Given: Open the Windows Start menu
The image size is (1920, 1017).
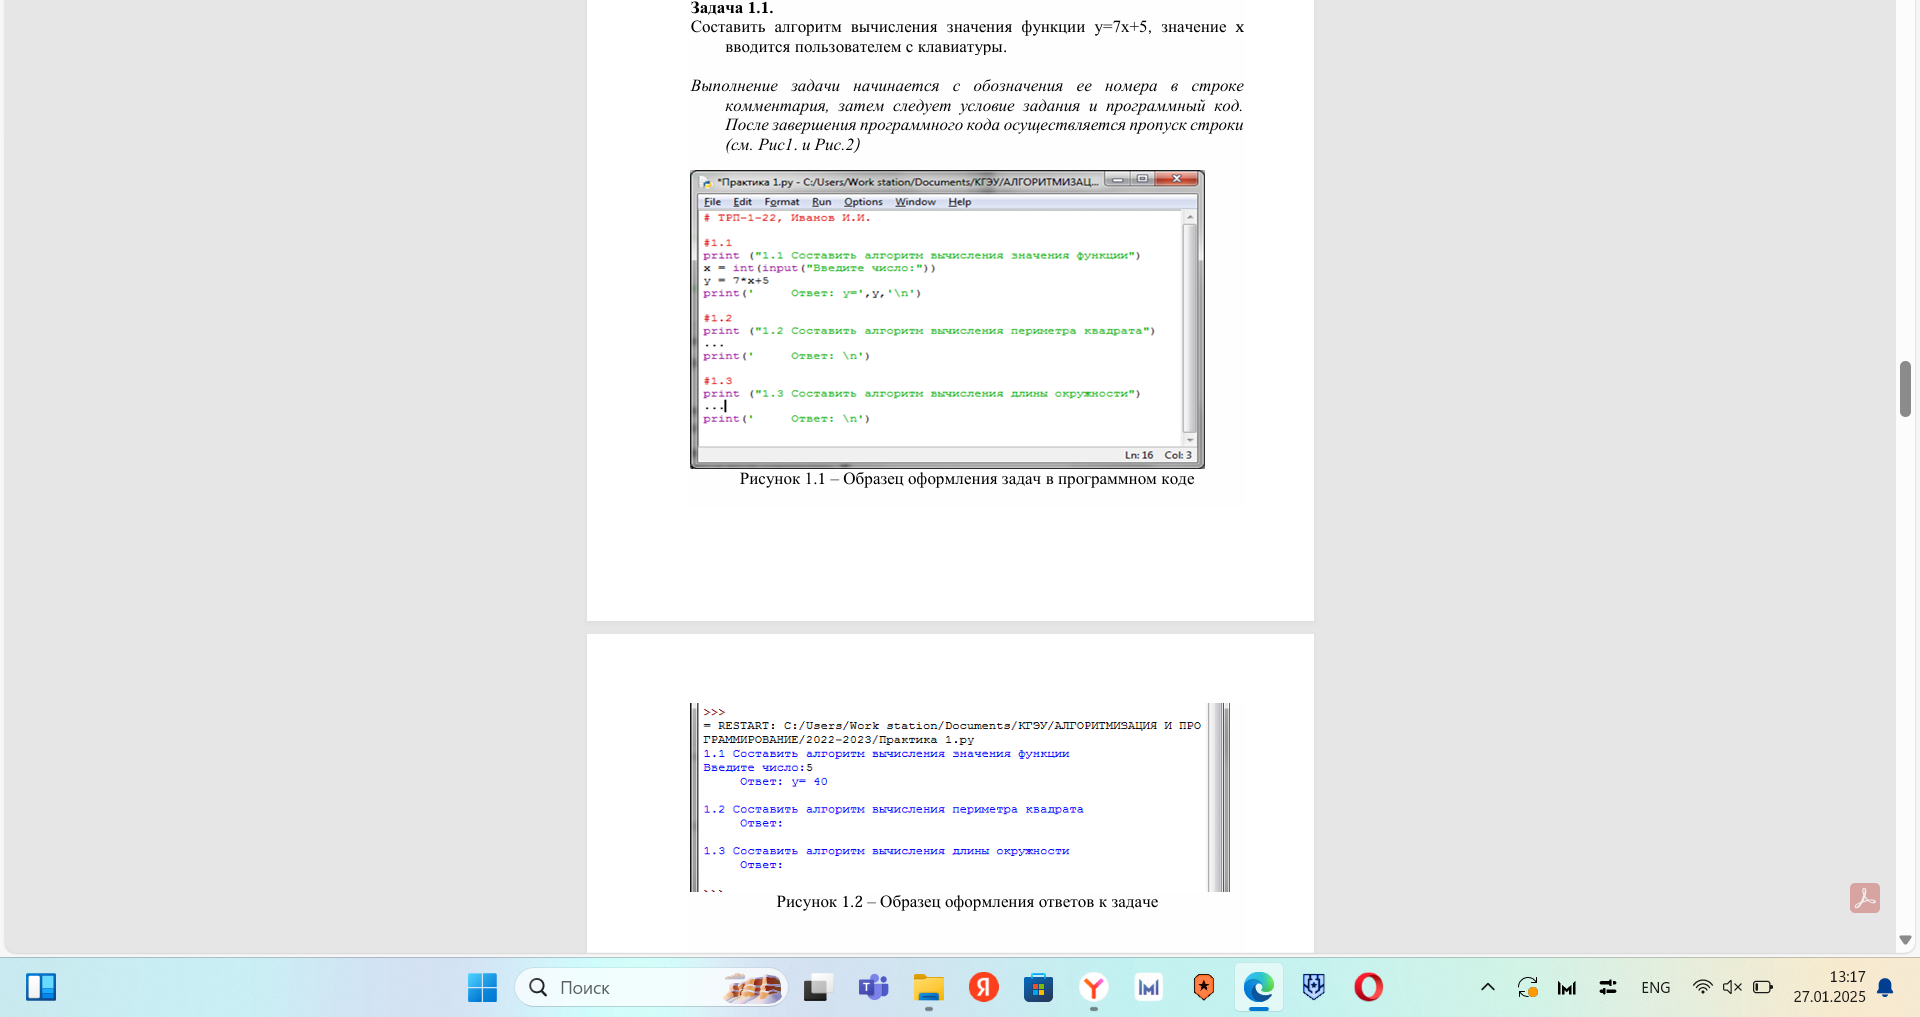Looking at the screenshot, I should coord(482,988).
